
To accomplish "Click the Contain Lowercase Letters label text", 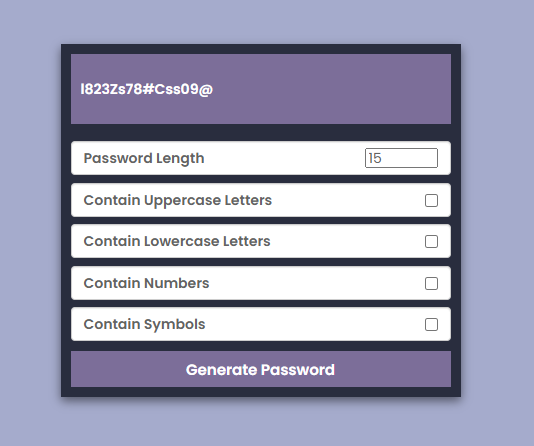I will [x=177, y=241].
